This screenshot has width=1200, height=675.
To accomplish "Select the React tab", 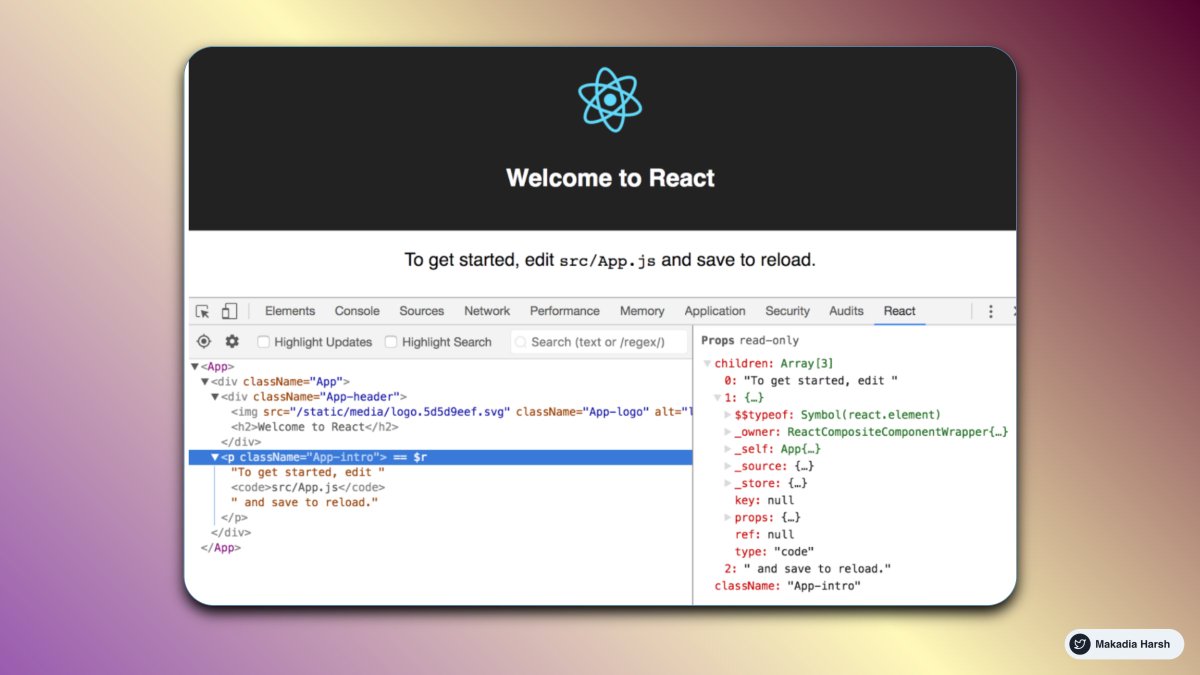I will [x=899, y=311].
